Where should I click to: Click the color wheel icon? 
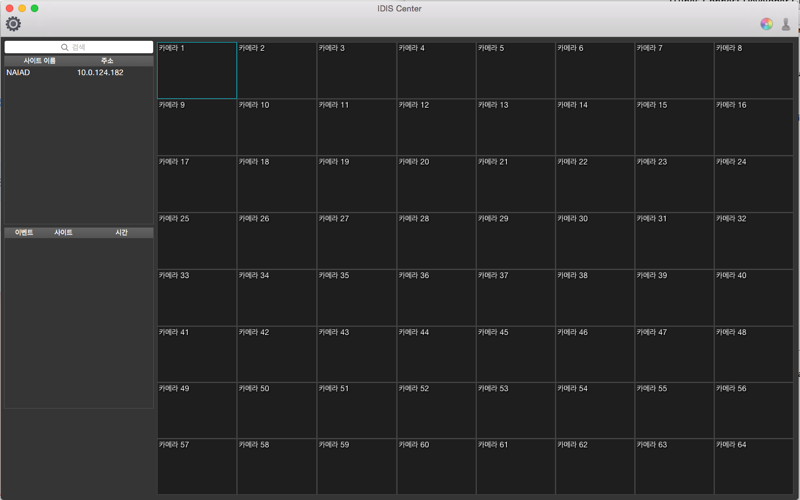click(766, 24)
